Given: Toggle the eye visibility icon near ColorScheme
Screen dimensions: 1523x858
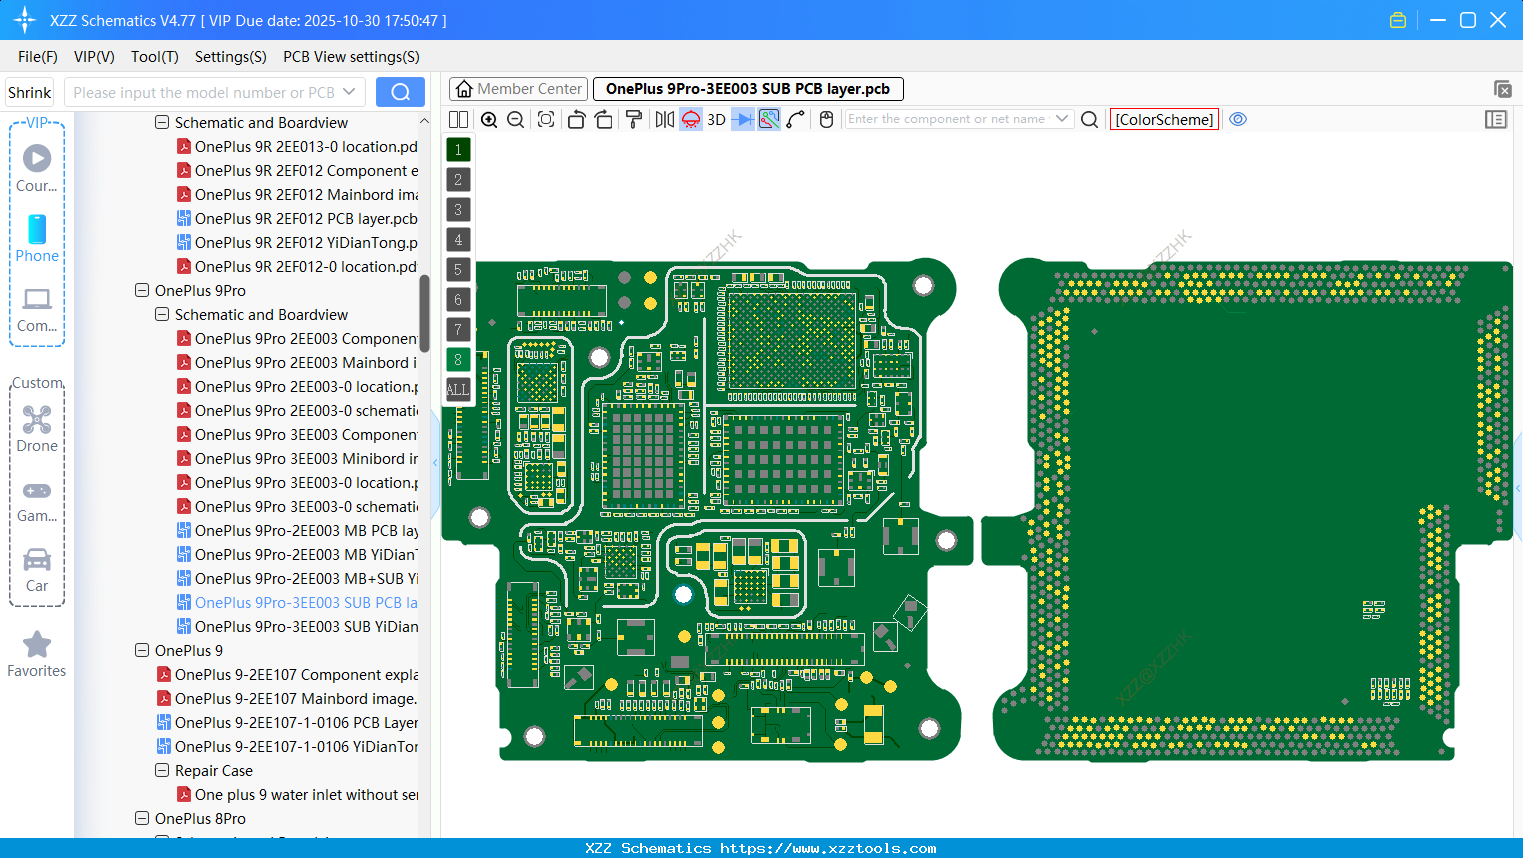Looking at the screenshot, I should (1238, 119).
